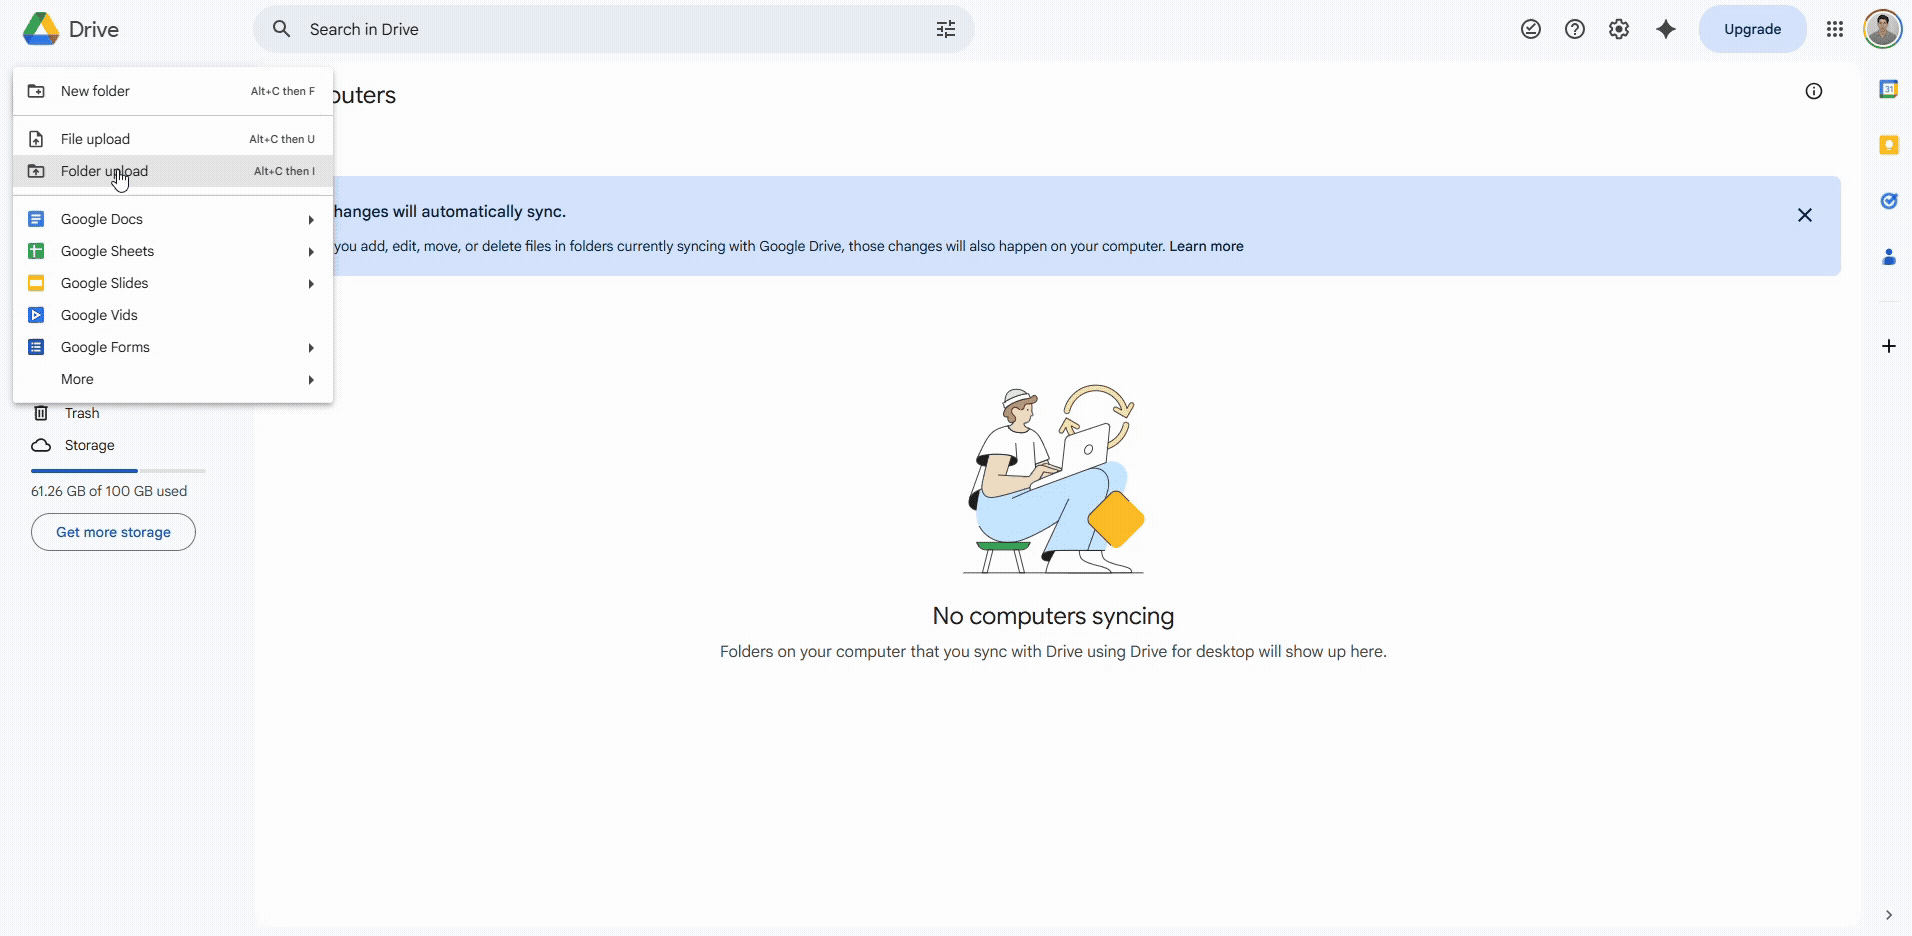Image resolution: width=1912 pixels, height=936 pixels.
Task: Click the 61.26 GB of 100 GB used text
Action: coord(109,491)
